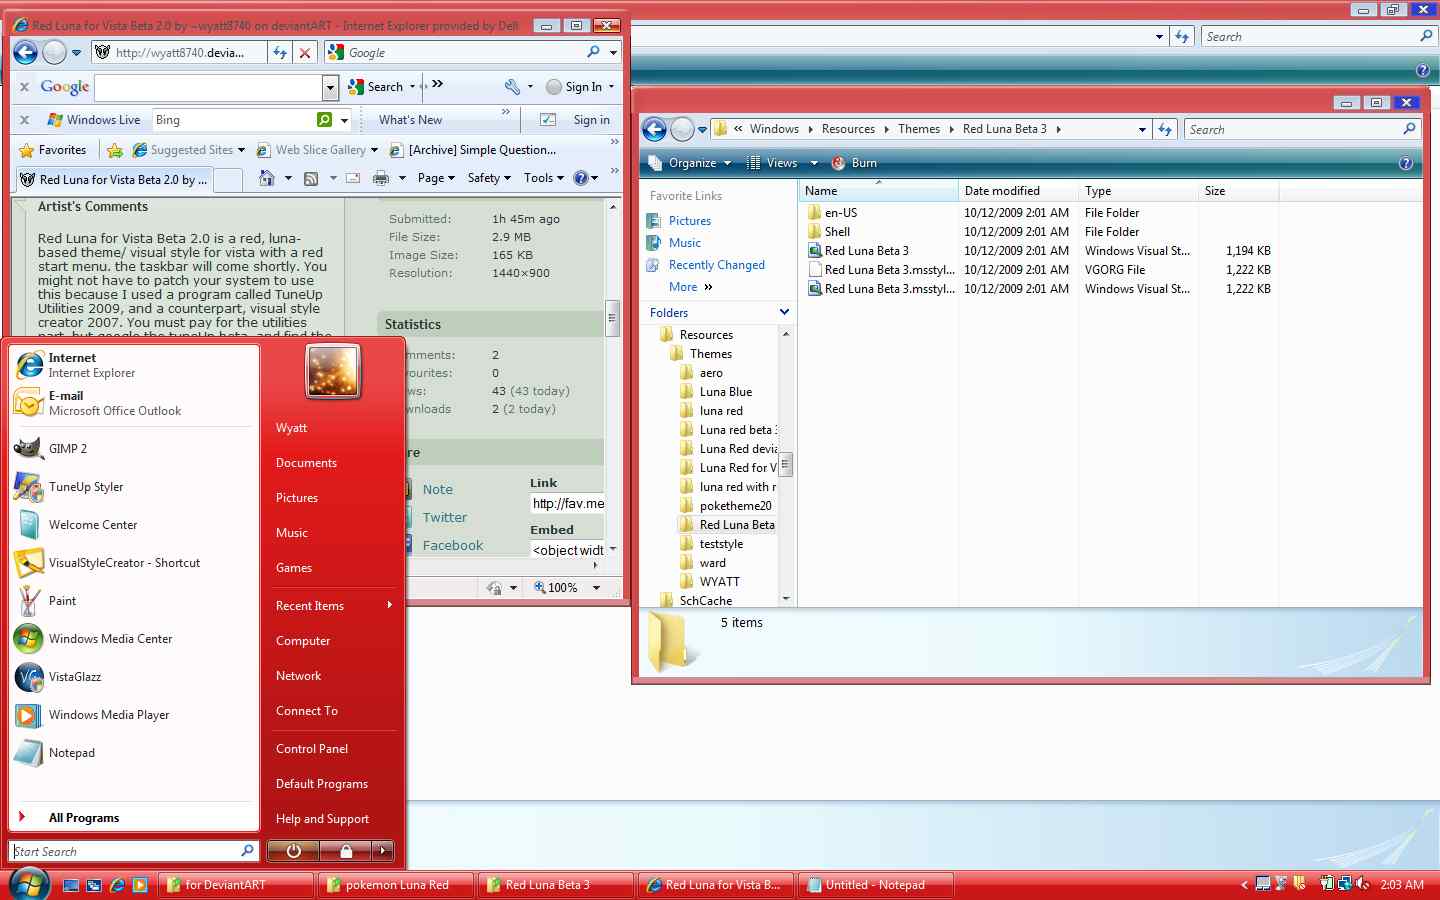This screenshot has width=1440, height=900.
Task: Click the green Bing search magnifier
Action: click(324, 120)
